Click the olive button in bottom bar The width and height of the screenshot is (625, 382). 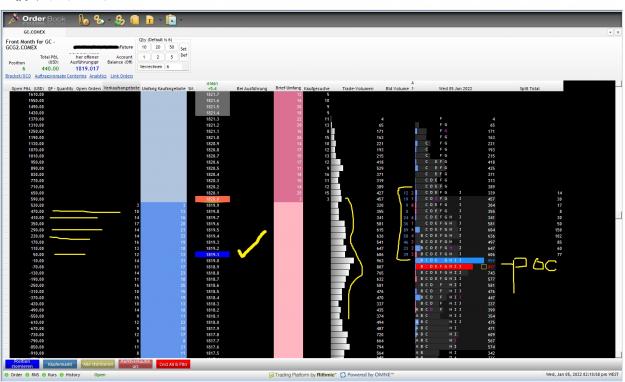98,364
